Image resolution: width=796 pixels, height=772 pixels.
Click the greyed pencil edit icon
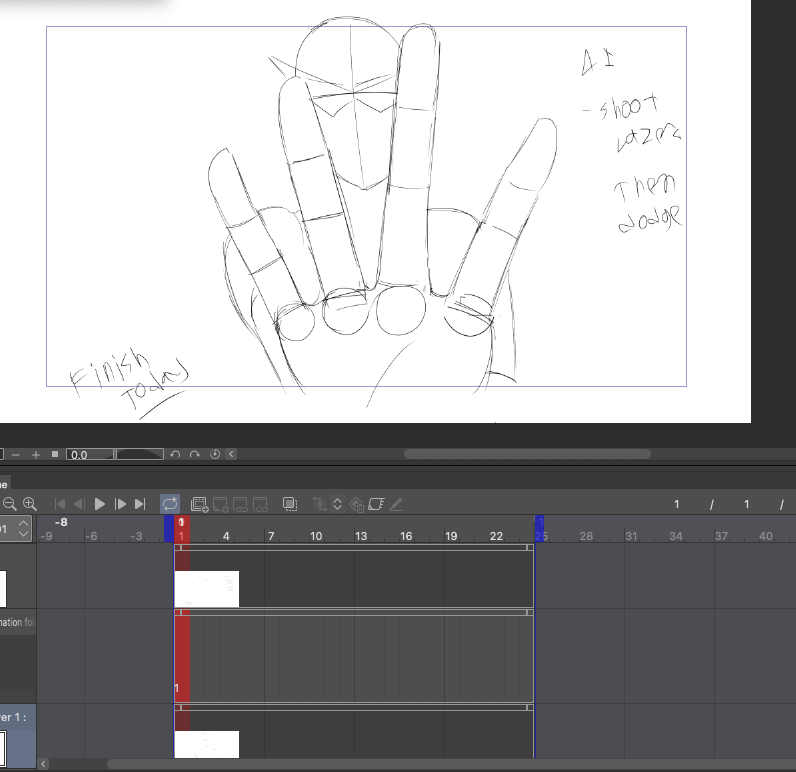point(396,504)
